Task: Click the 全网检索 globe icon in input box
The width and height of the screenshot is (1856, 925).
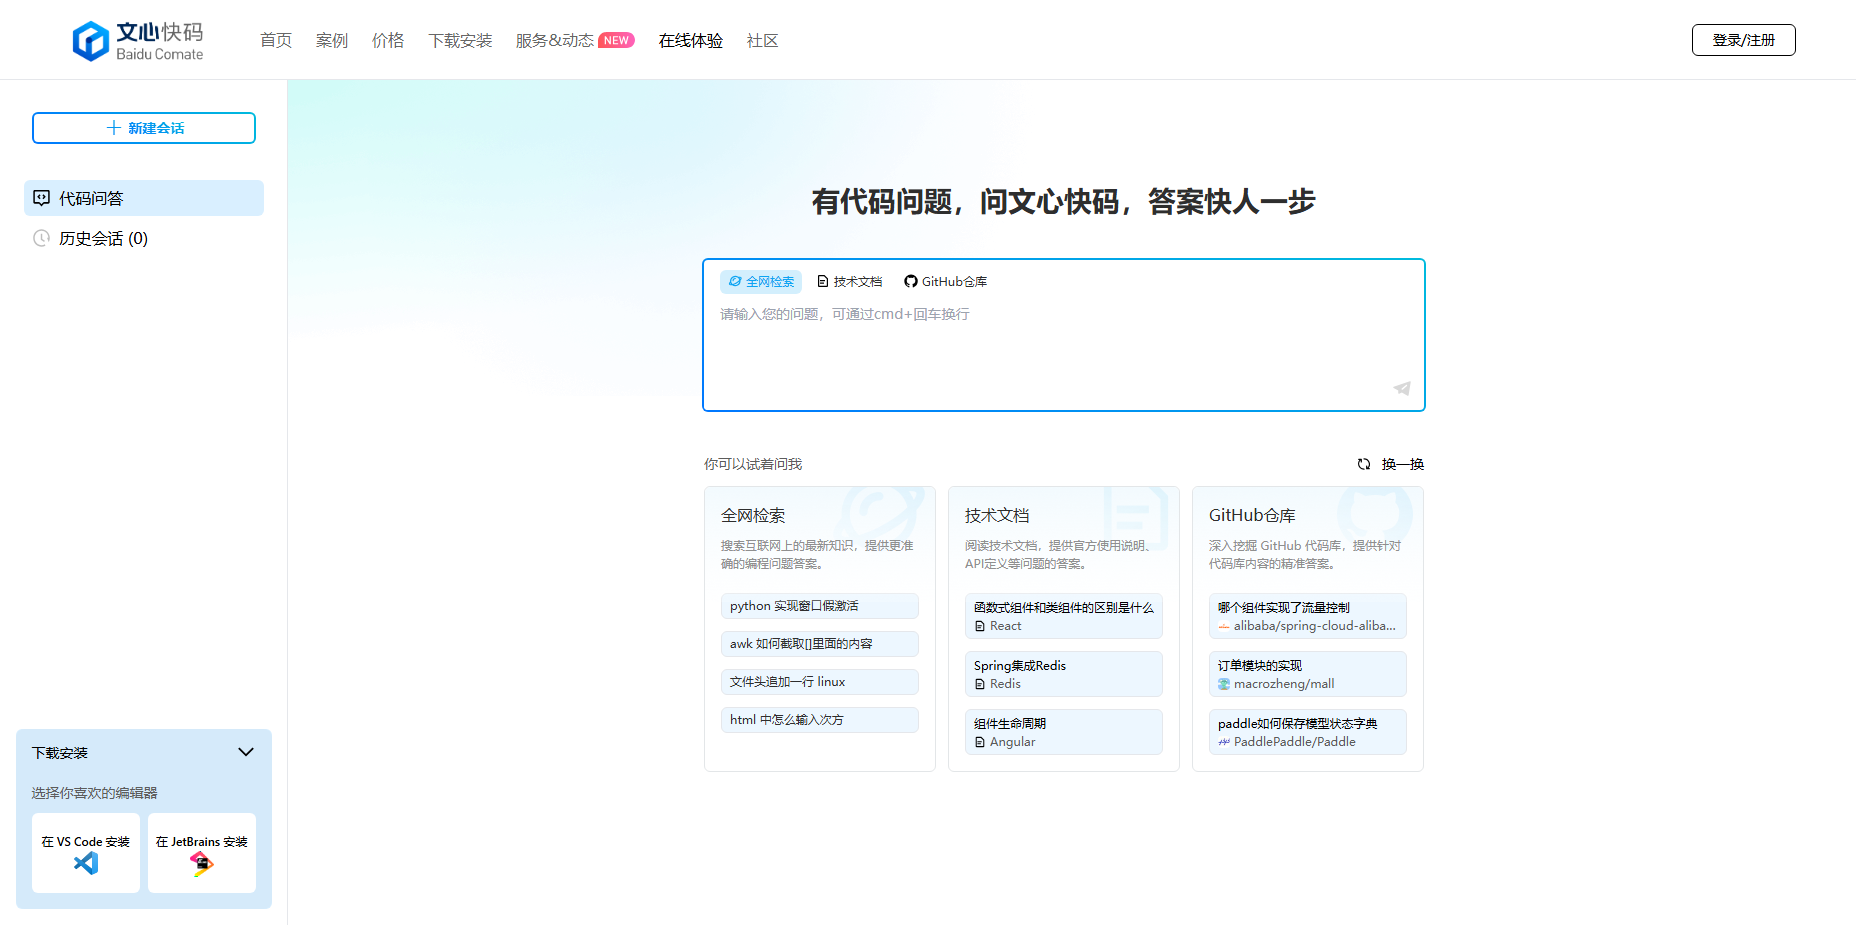Action: (x=735, y=282)
